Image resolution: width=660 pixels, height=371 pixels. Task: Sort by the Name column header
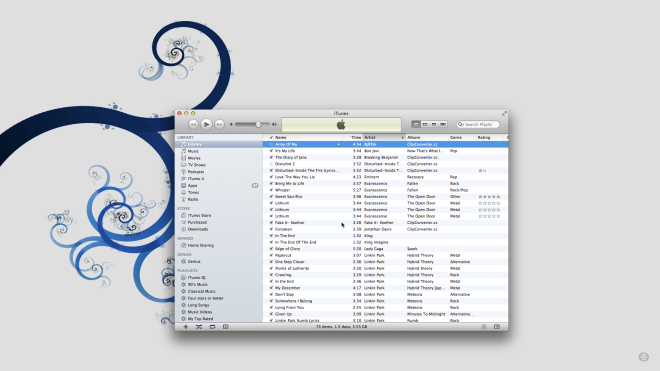pos(308,137)
